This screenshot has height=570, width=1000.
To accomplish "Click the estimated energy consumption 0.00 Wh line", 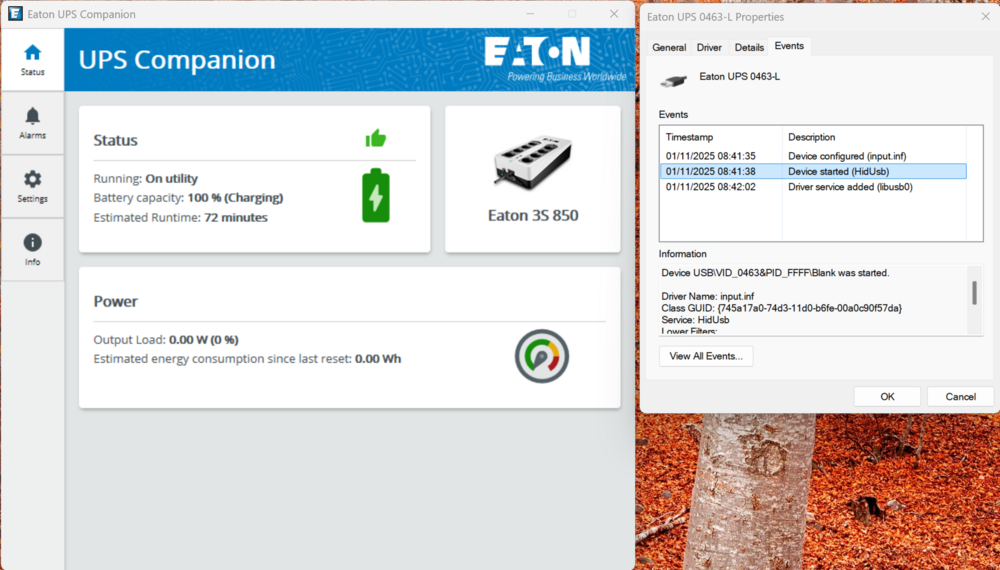I will click(247, 359).
